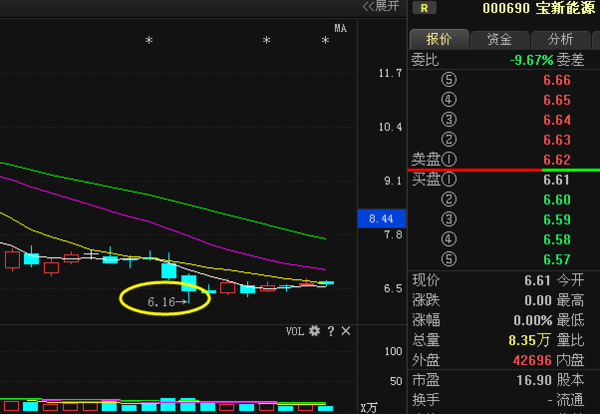Viewport: 600px width, 414px height.
Task: Click the middle asterisk event marker
Action: pos(266,41)
